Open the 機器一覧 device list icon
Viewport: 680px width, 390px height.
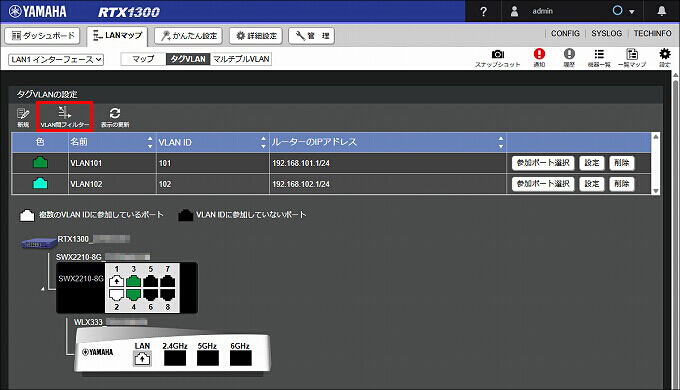[599, 58]
